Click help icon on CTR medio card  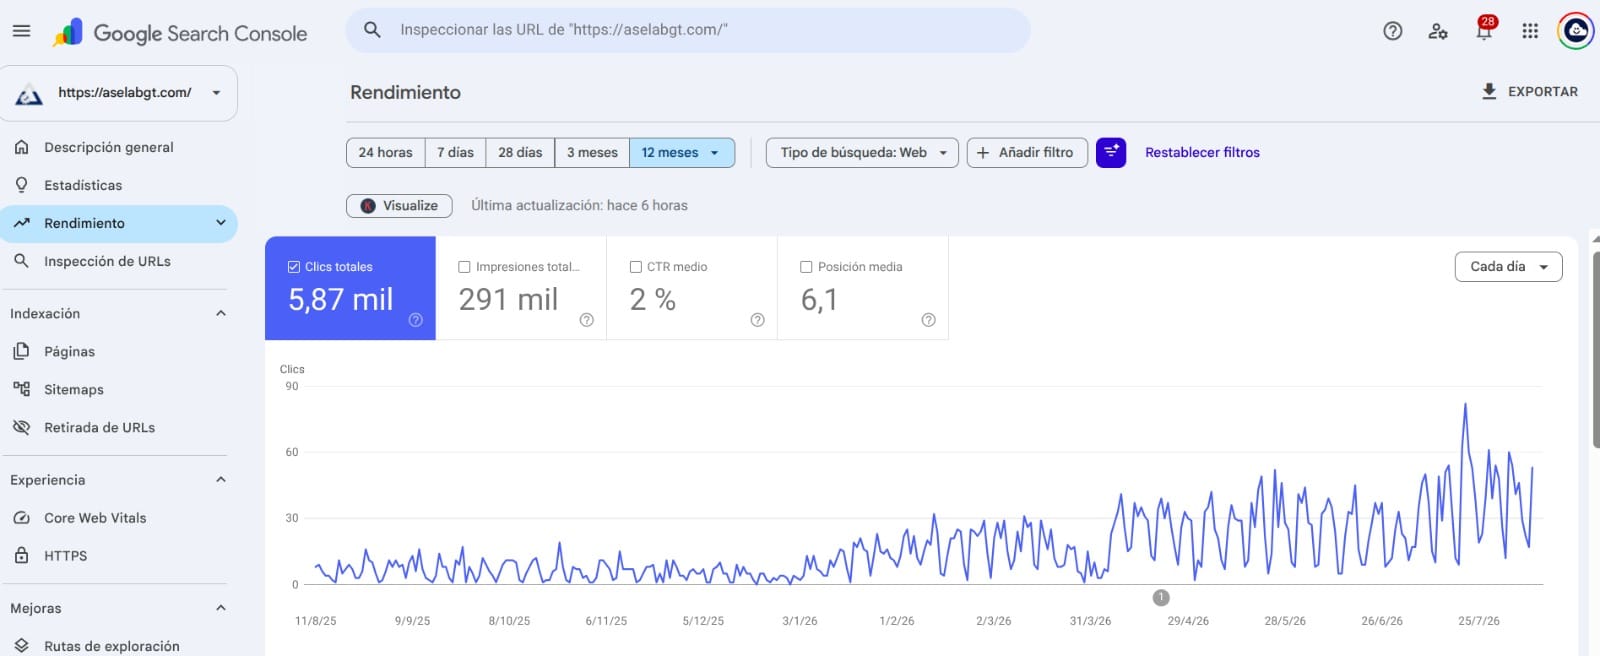click(x=757, y=320)
